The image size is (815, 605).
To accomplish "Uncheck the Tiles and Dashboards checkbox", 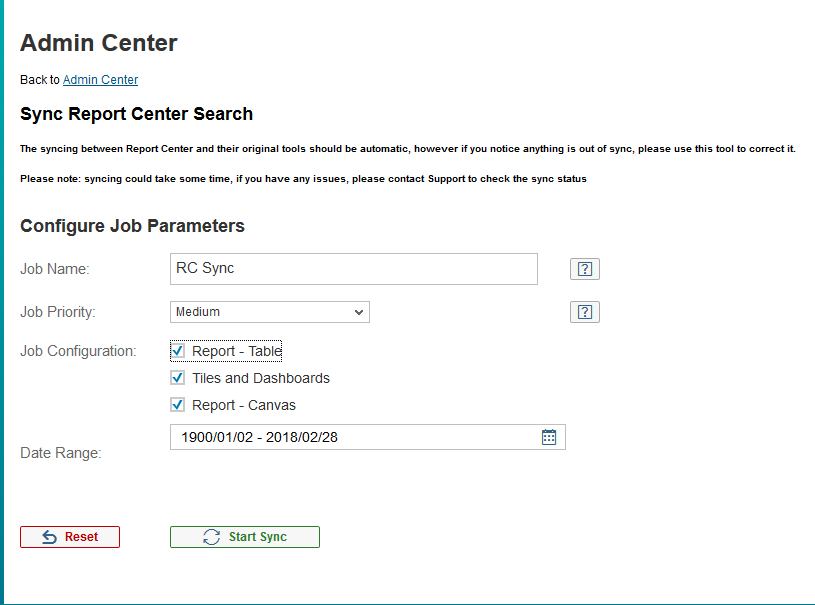I will coord(178,377).
